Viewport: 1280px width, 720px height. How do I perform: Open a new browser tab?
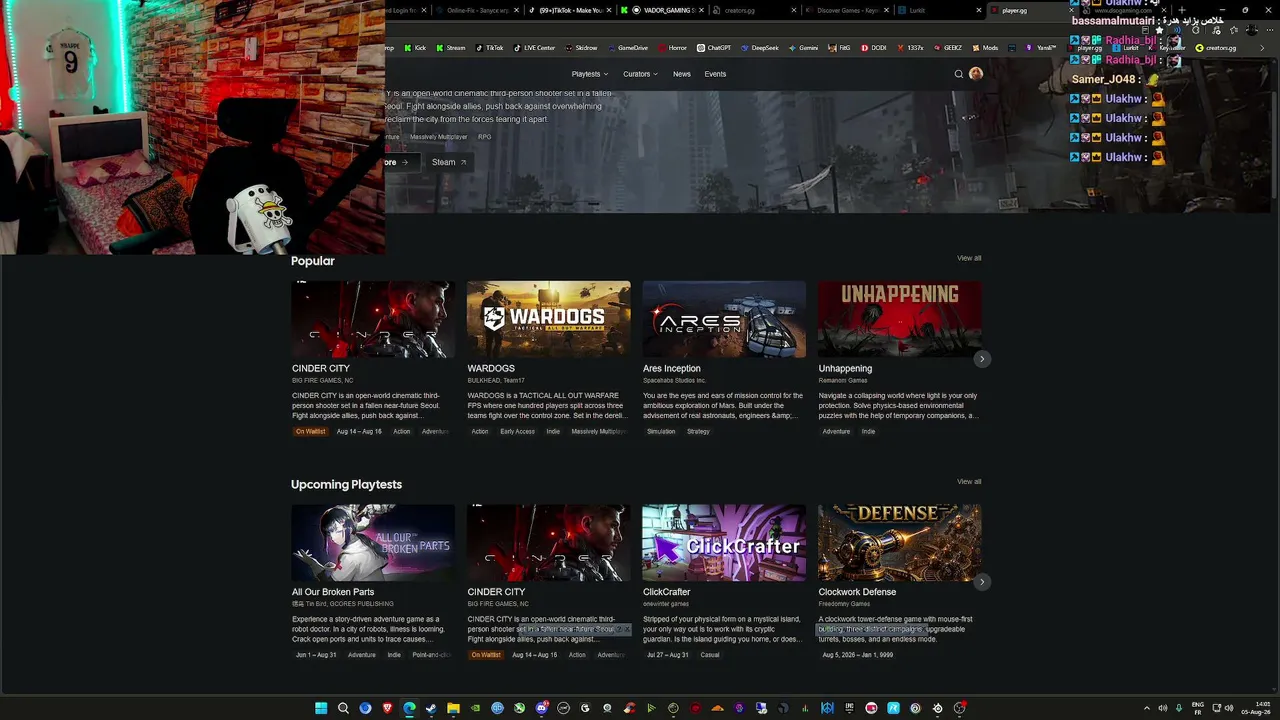pyautogui.click(x=1181, y=10)
